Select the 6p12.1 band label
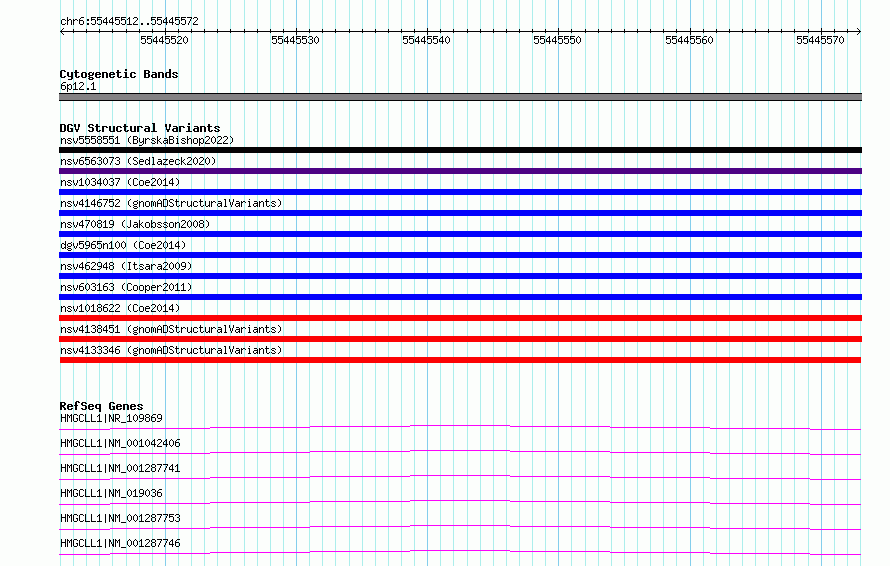Image resolution: width=890 pixels, height=566 pixels. point(78,86)
